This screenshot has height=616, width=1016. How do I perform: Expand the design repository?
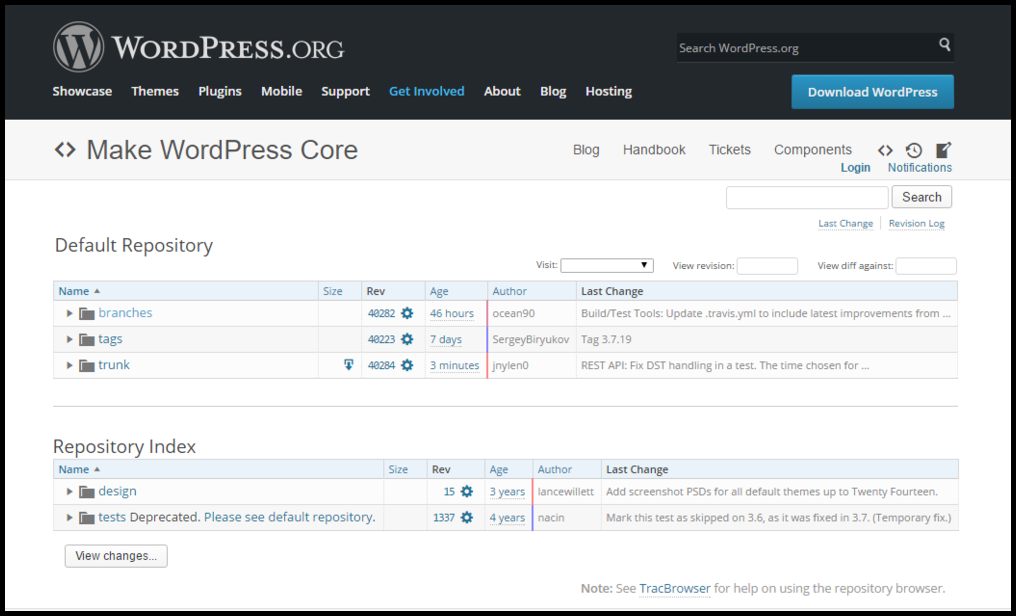click(69, 492)
